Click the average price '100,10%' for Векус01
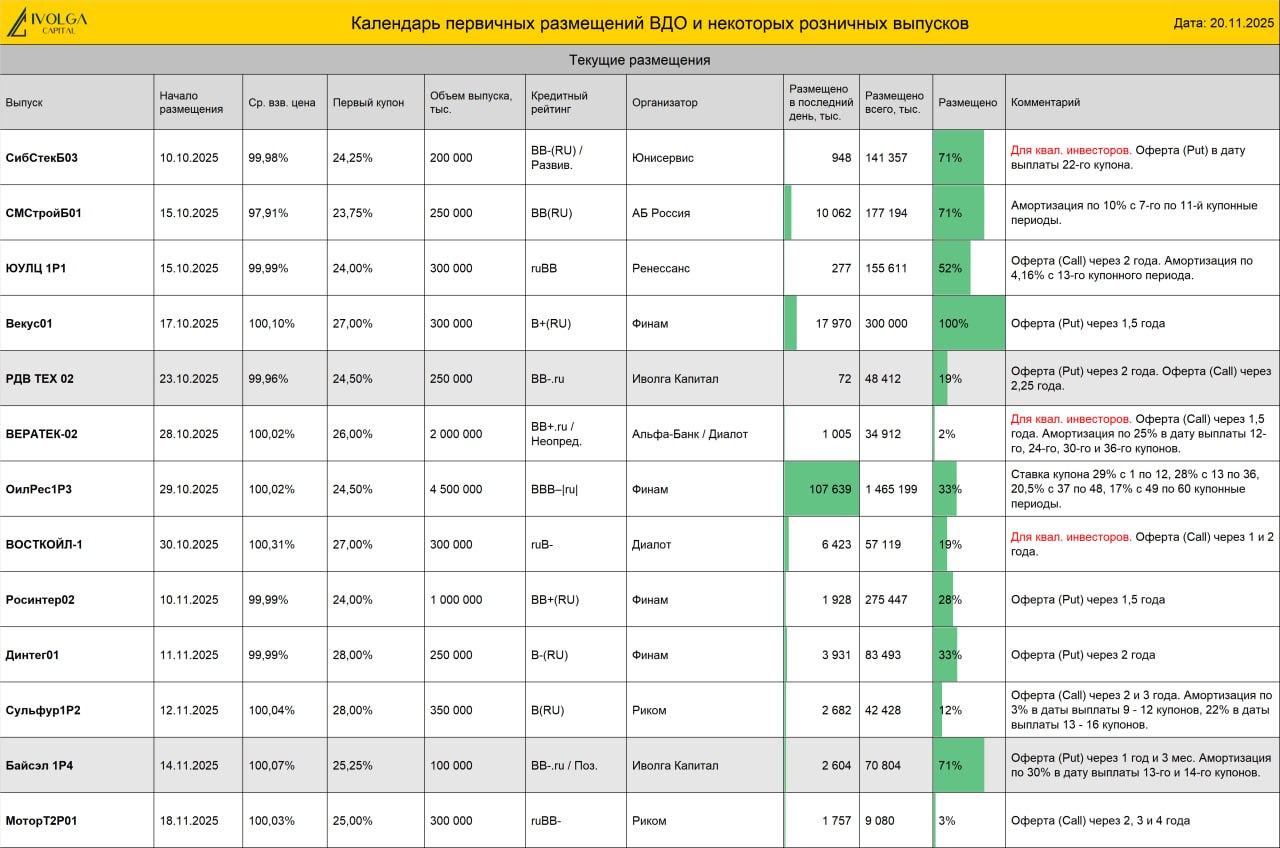 [x=271, y=323]
